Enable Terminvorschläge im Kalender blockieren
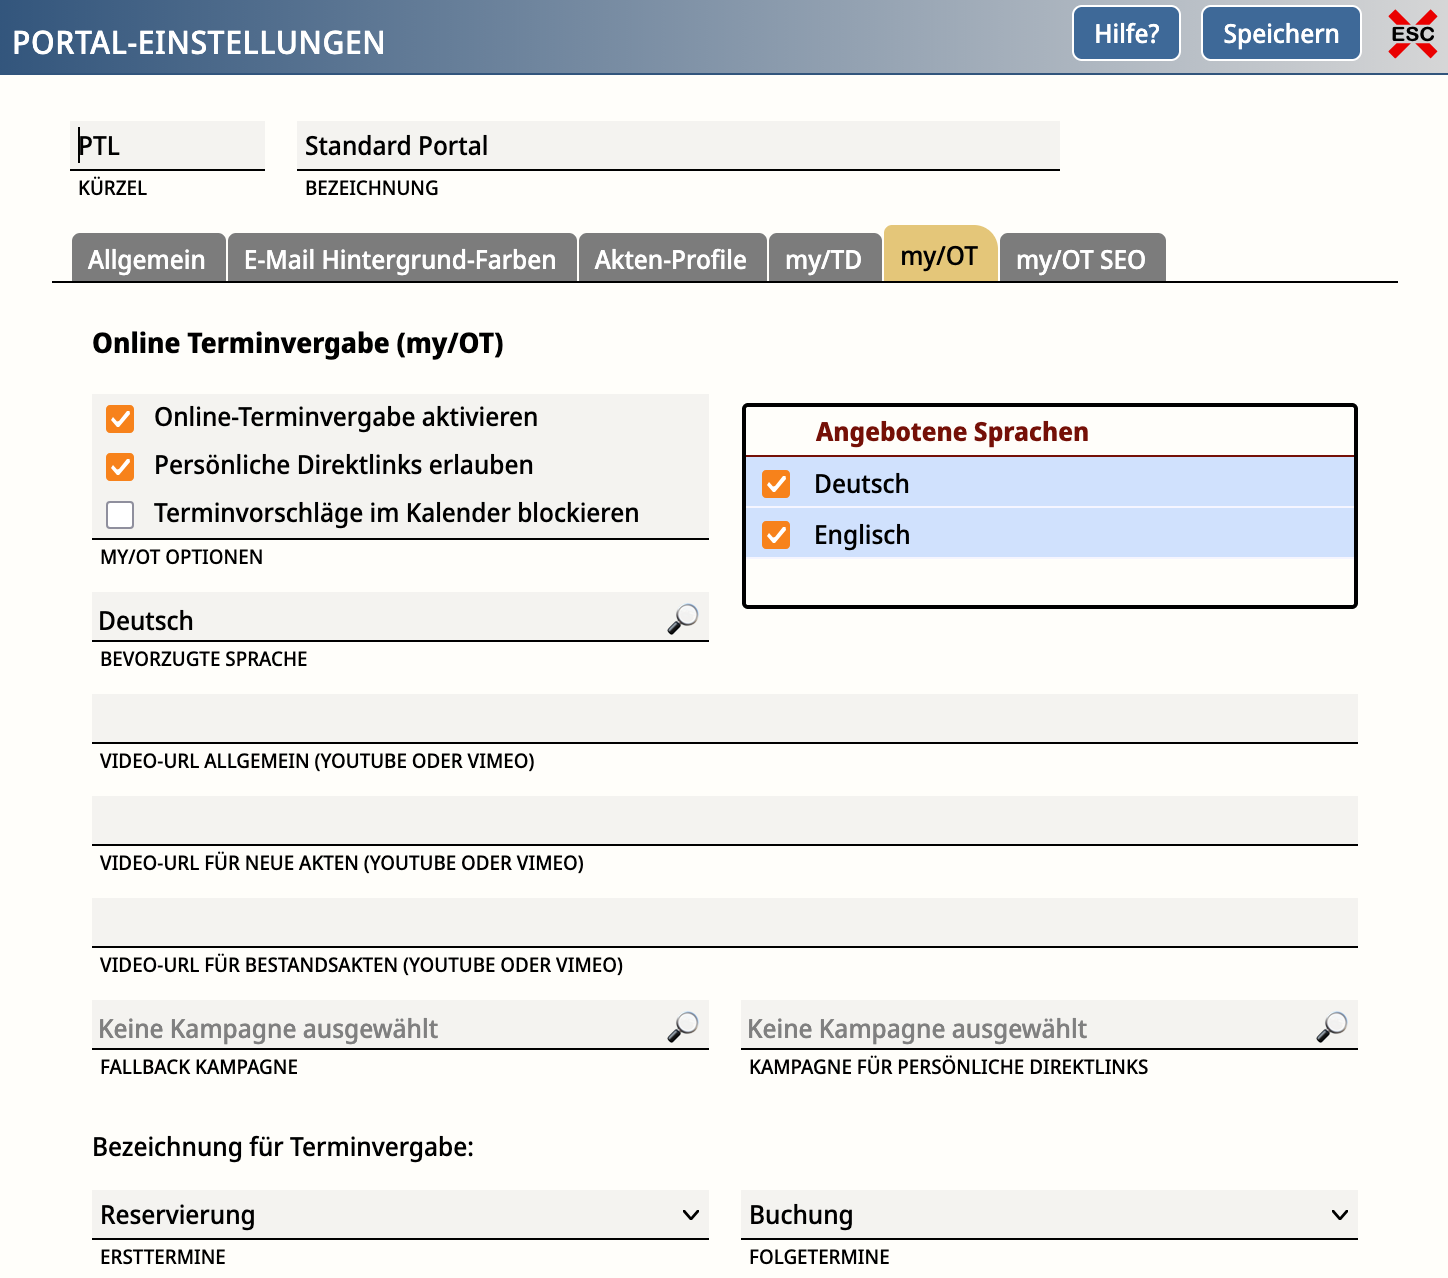 pyautogui.click(x=120, y=514)
